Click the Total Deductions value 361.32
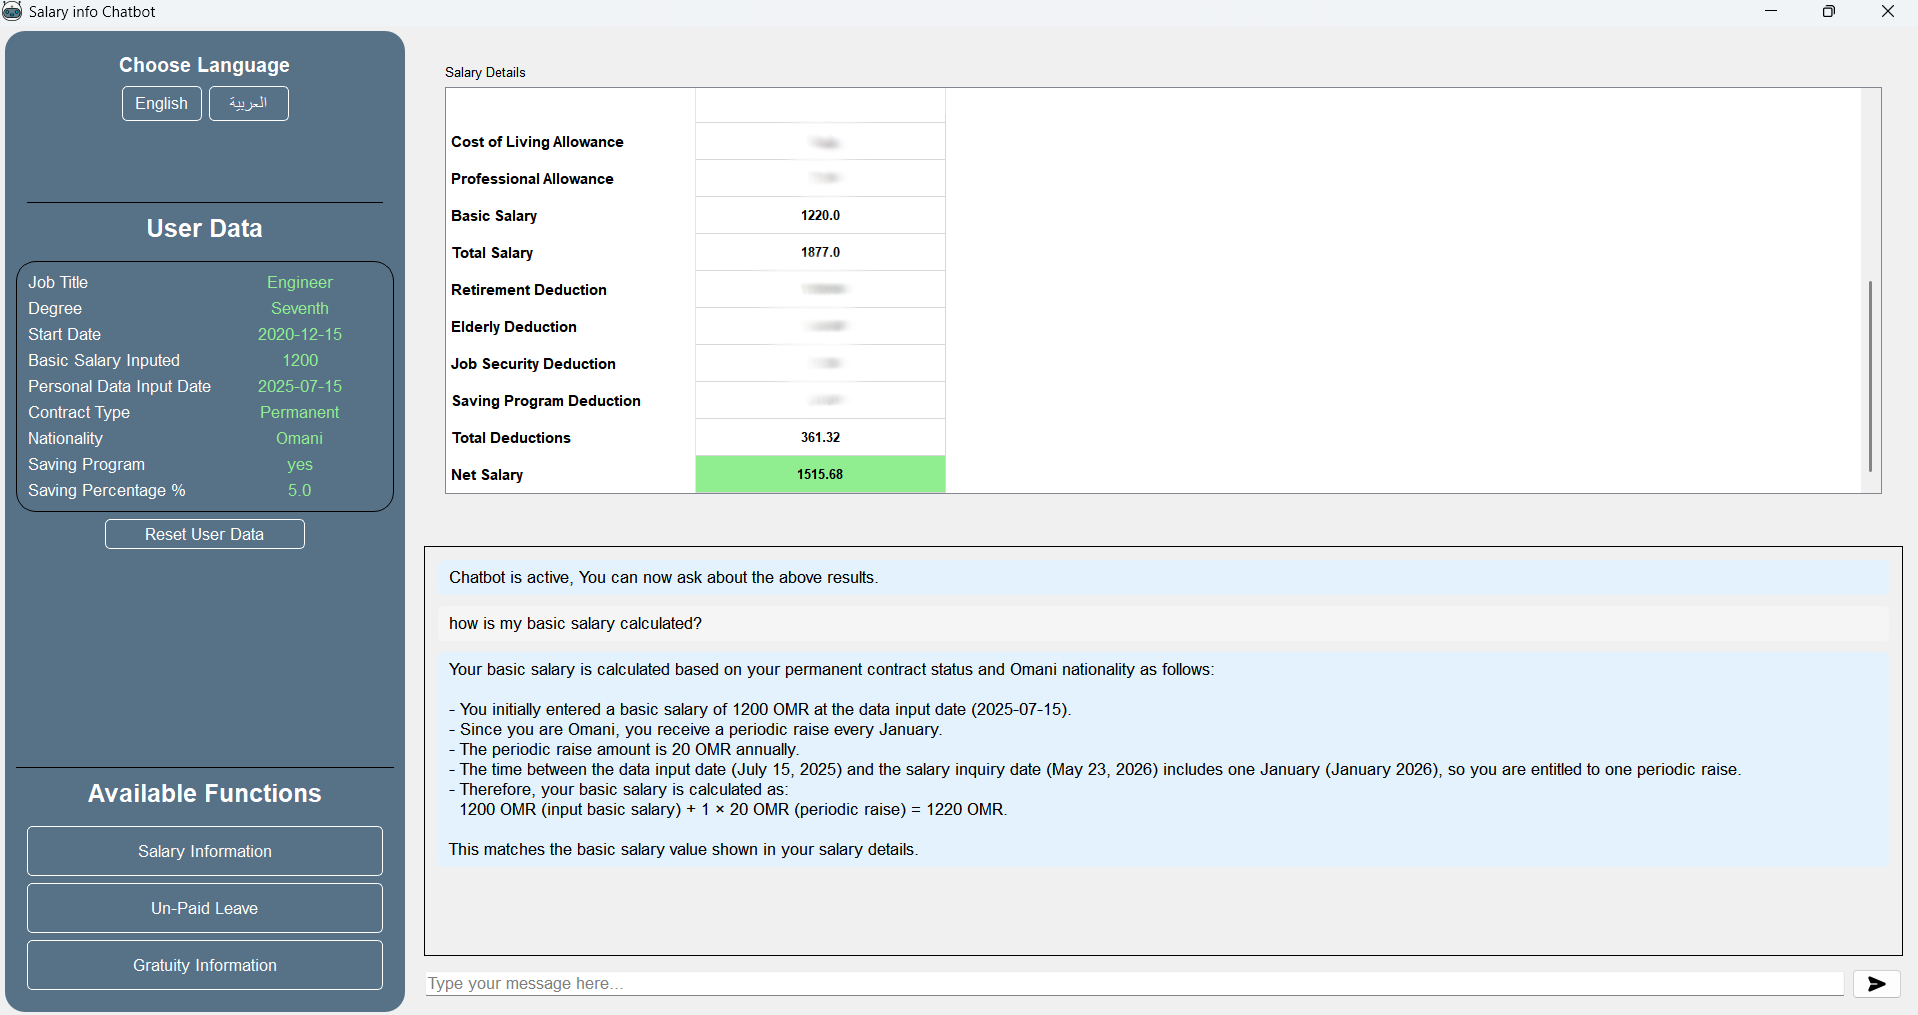Image resolution: width=1918 pixels, height=1015 pixels. click(x=820, y=437)
